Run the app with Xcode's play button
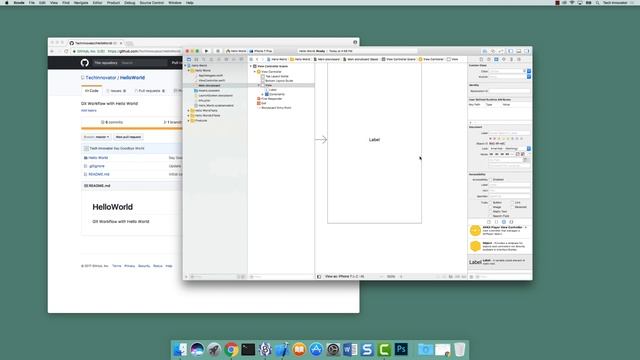This screenshot has width=640, height=360. point(207,51)
